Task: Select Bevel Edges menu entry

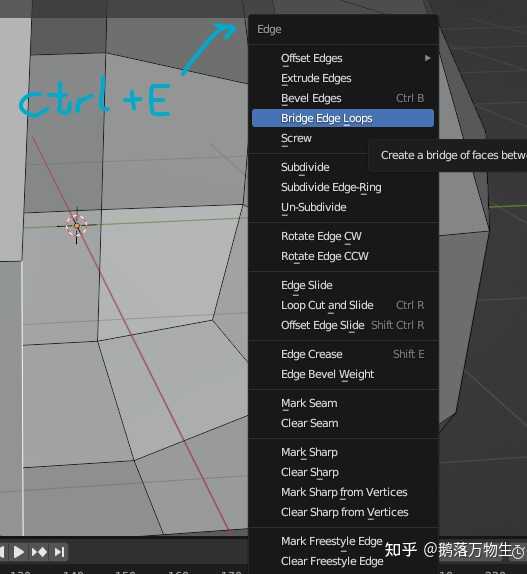Action: tap(343, 98)
